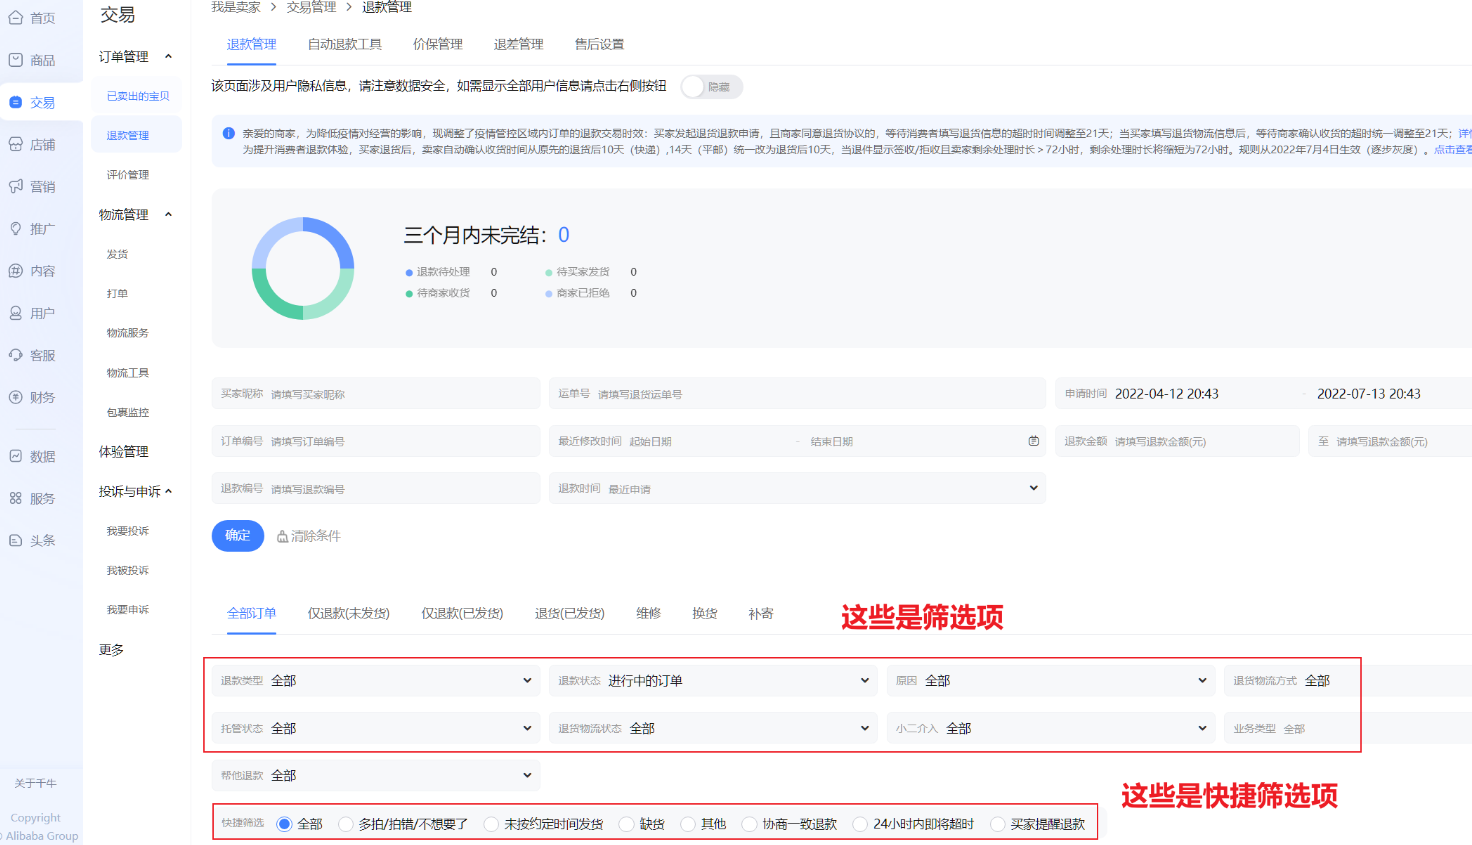Viewport: 1472px width, 845px height.
Task: Open the 客服 customer service headset icon
Action: [x=15, y=355]
